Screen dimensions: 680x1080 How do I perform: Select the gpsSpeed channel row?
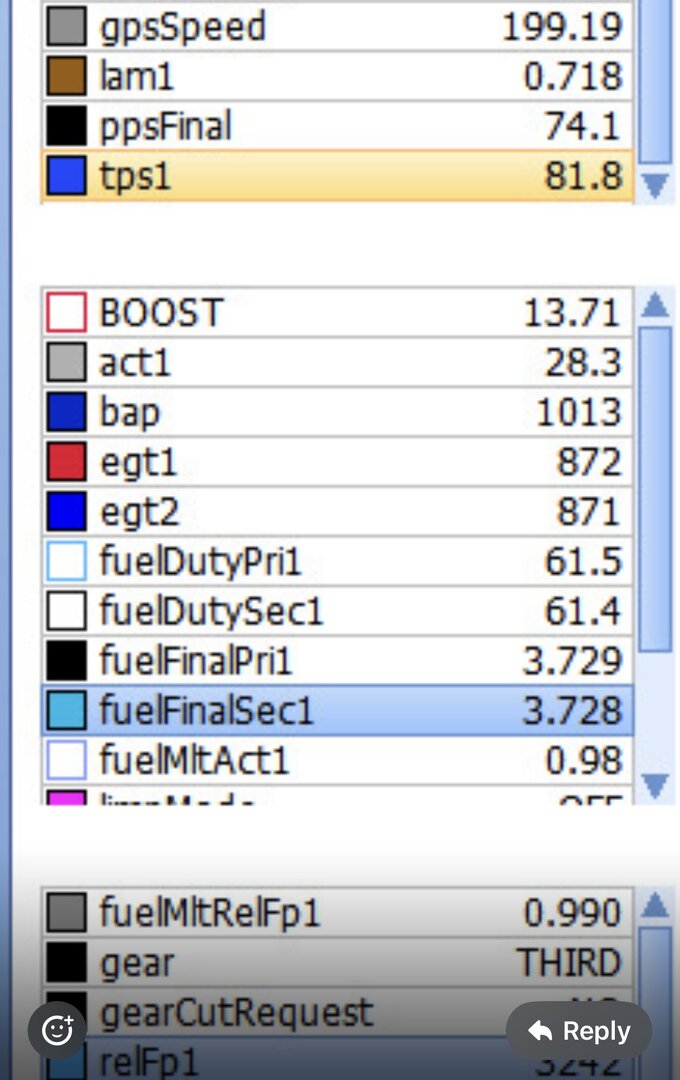pos(338,26)
